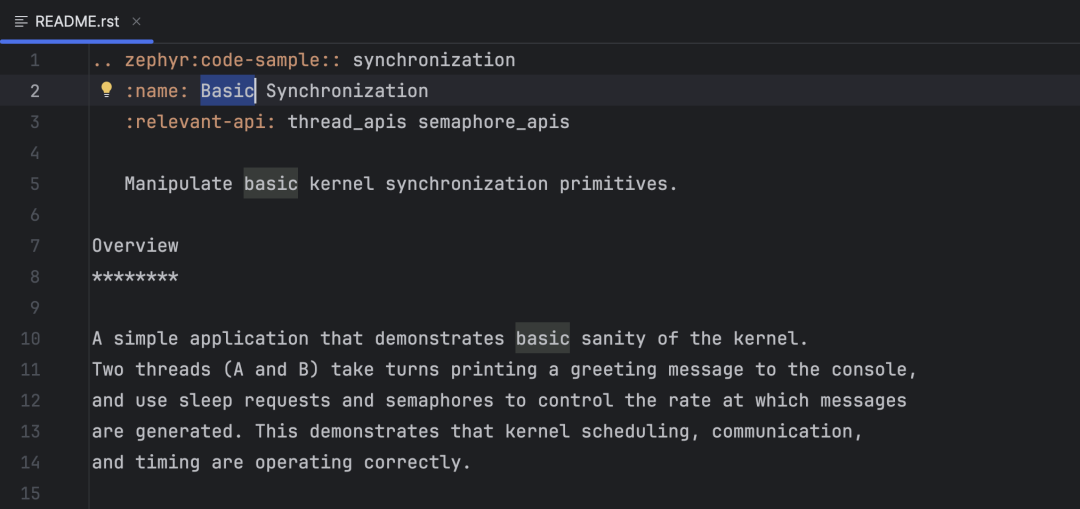Click the word "Synchronization" on line 2
The image size is (1080, 509).
pos(347,91)
